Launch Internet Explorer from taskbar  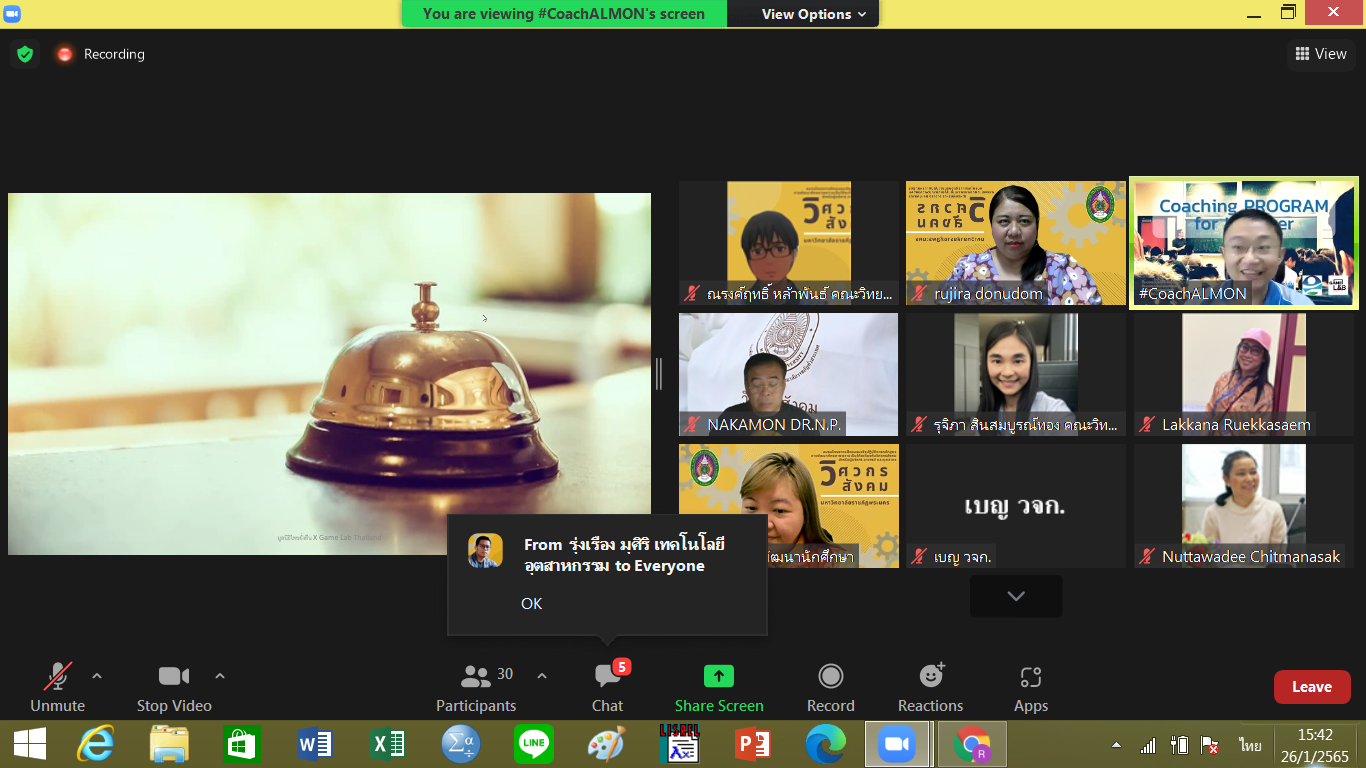pos(96,744)
